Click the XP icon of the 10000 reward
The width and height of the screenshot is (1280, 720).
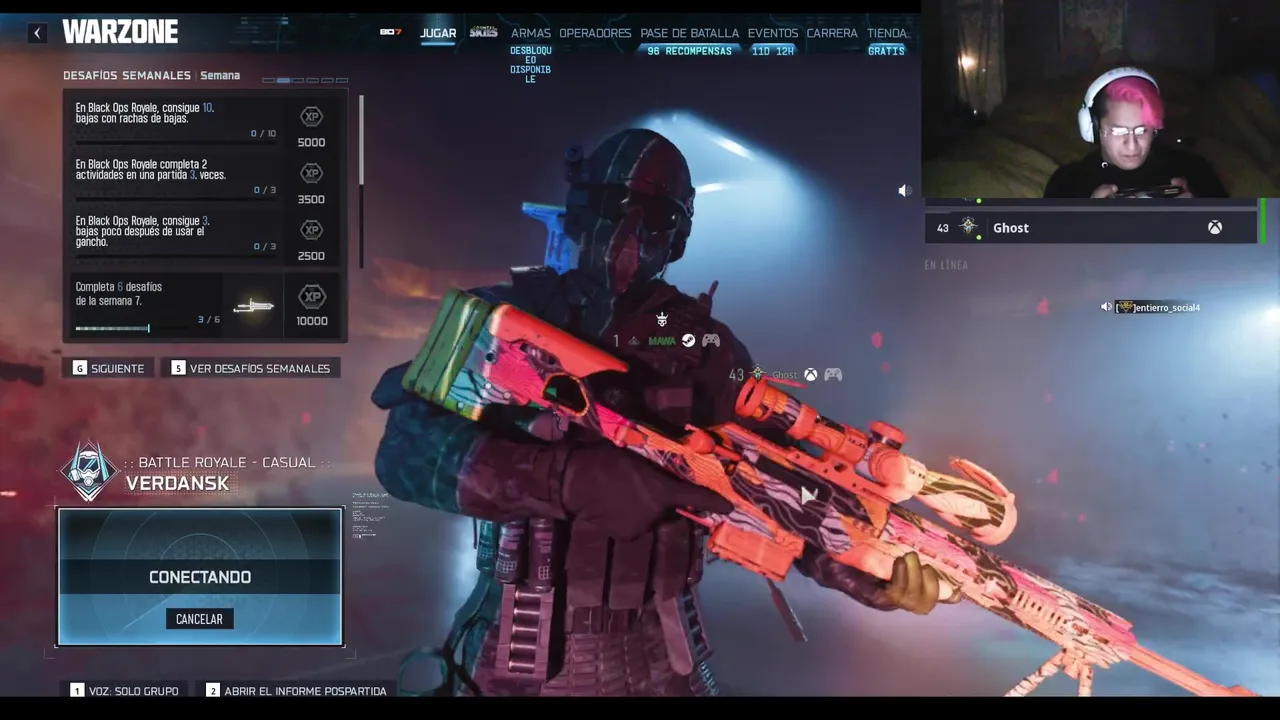(x=312, y=297)
